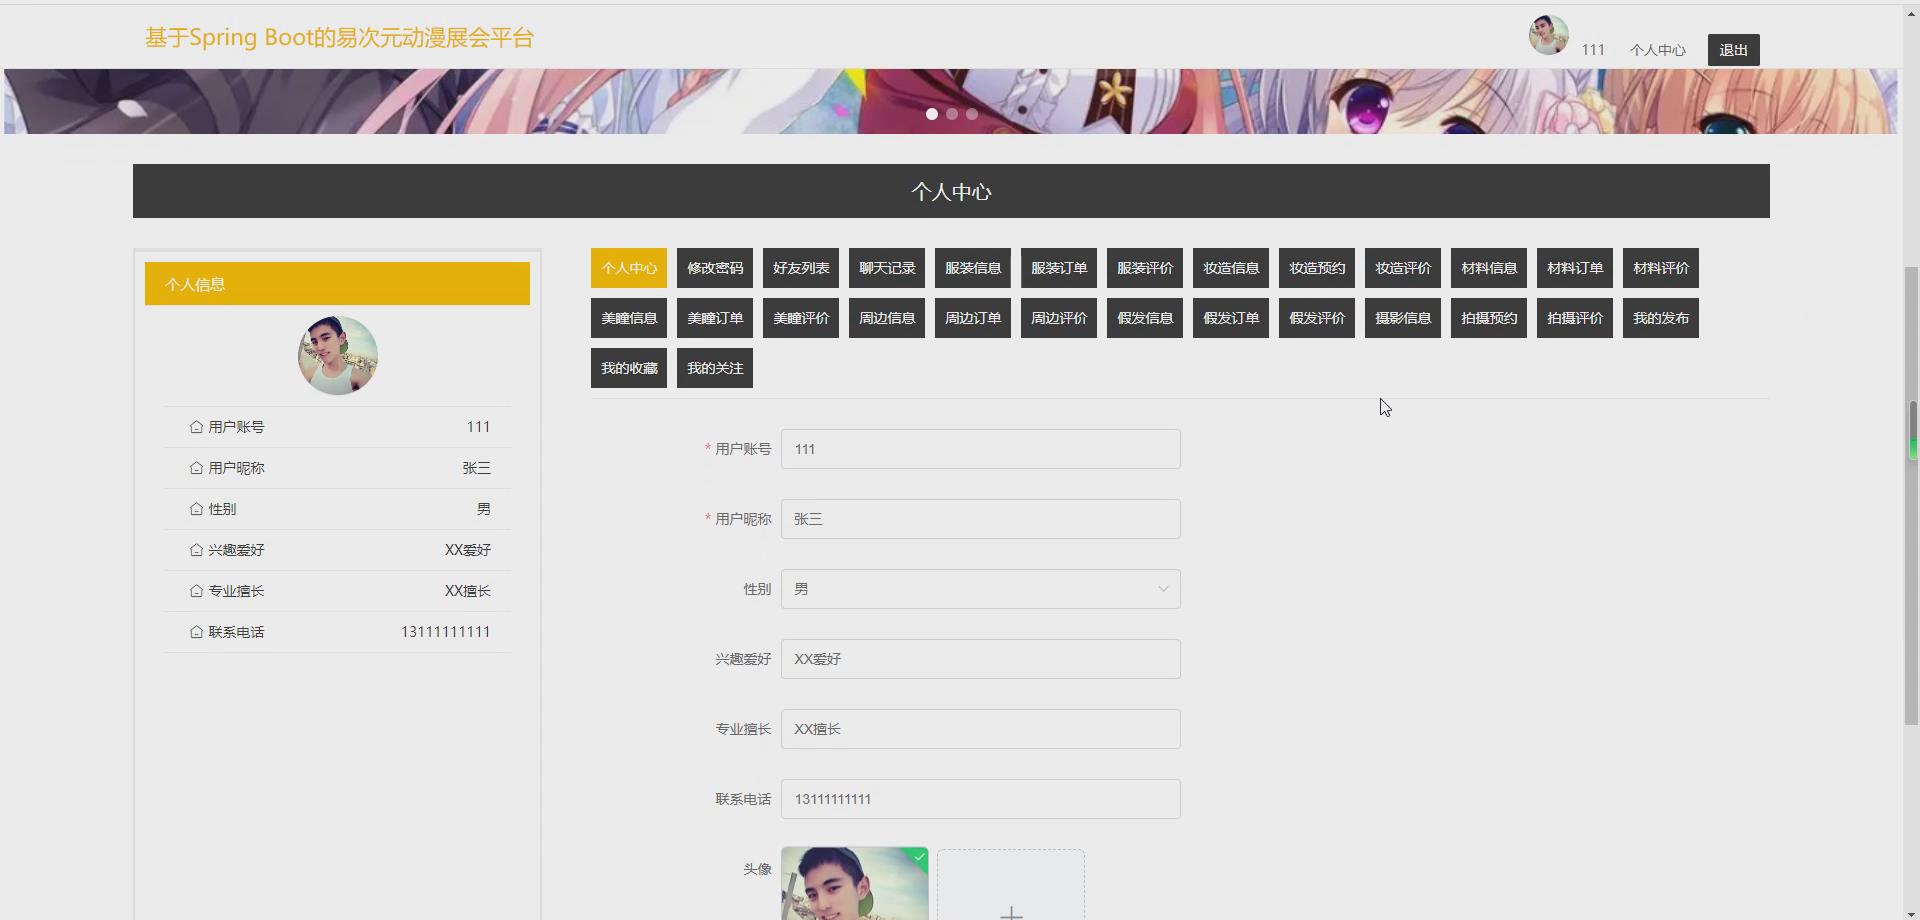Click the house icon beside 兴趣爱好

coord(196,549)
